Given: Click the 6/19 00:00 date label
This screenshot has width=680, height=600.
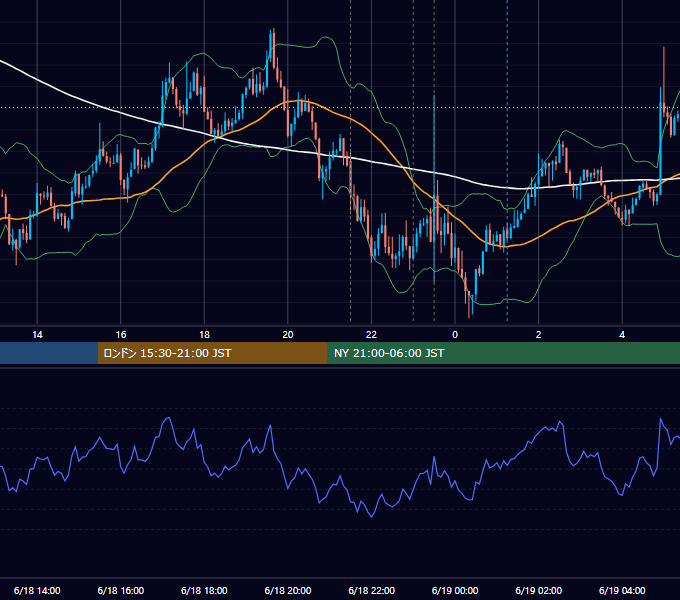Looking at the screenshot, I should click(455, 590).
